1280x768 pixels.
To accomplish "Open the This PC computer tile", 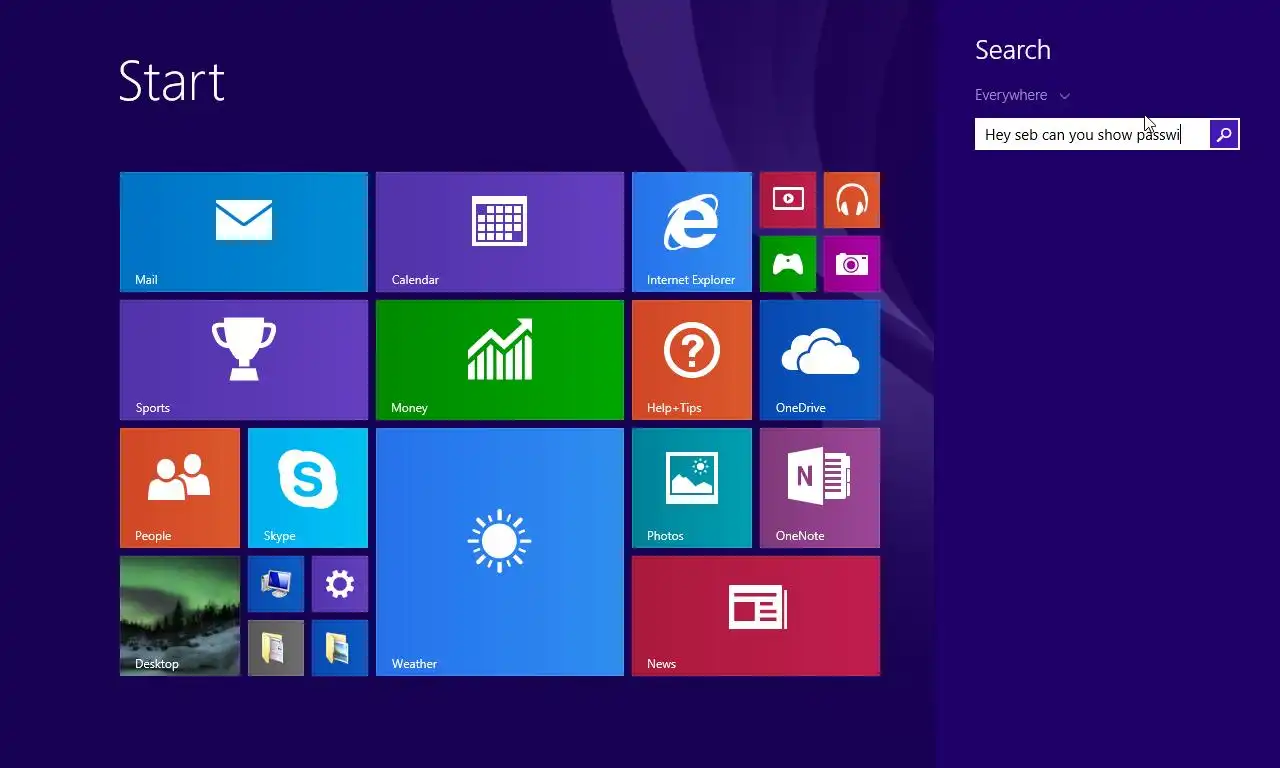I will coord(276,584).
